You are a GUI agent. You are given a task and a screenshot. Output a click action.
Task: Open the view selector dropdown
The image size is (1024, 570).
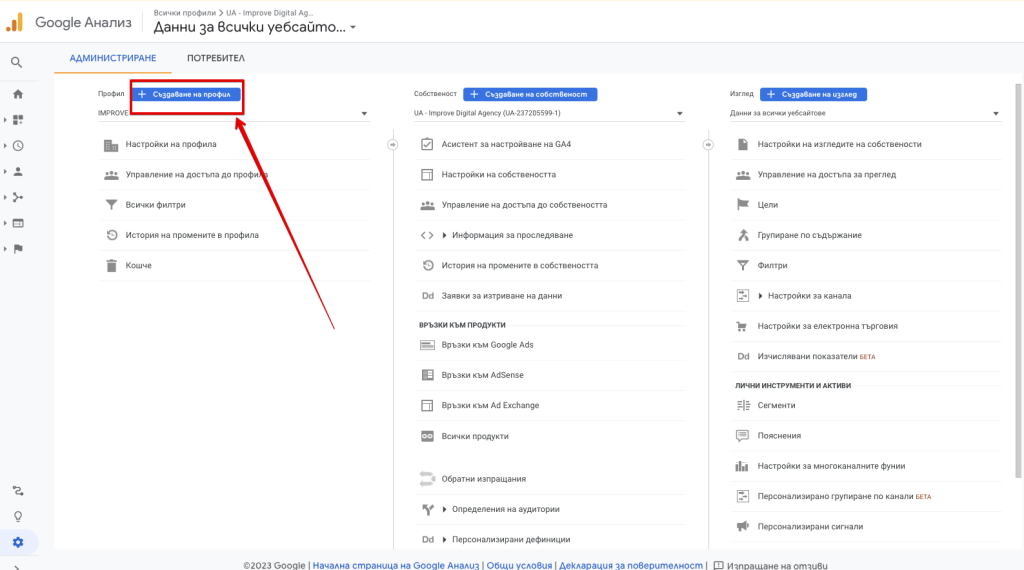865,113
